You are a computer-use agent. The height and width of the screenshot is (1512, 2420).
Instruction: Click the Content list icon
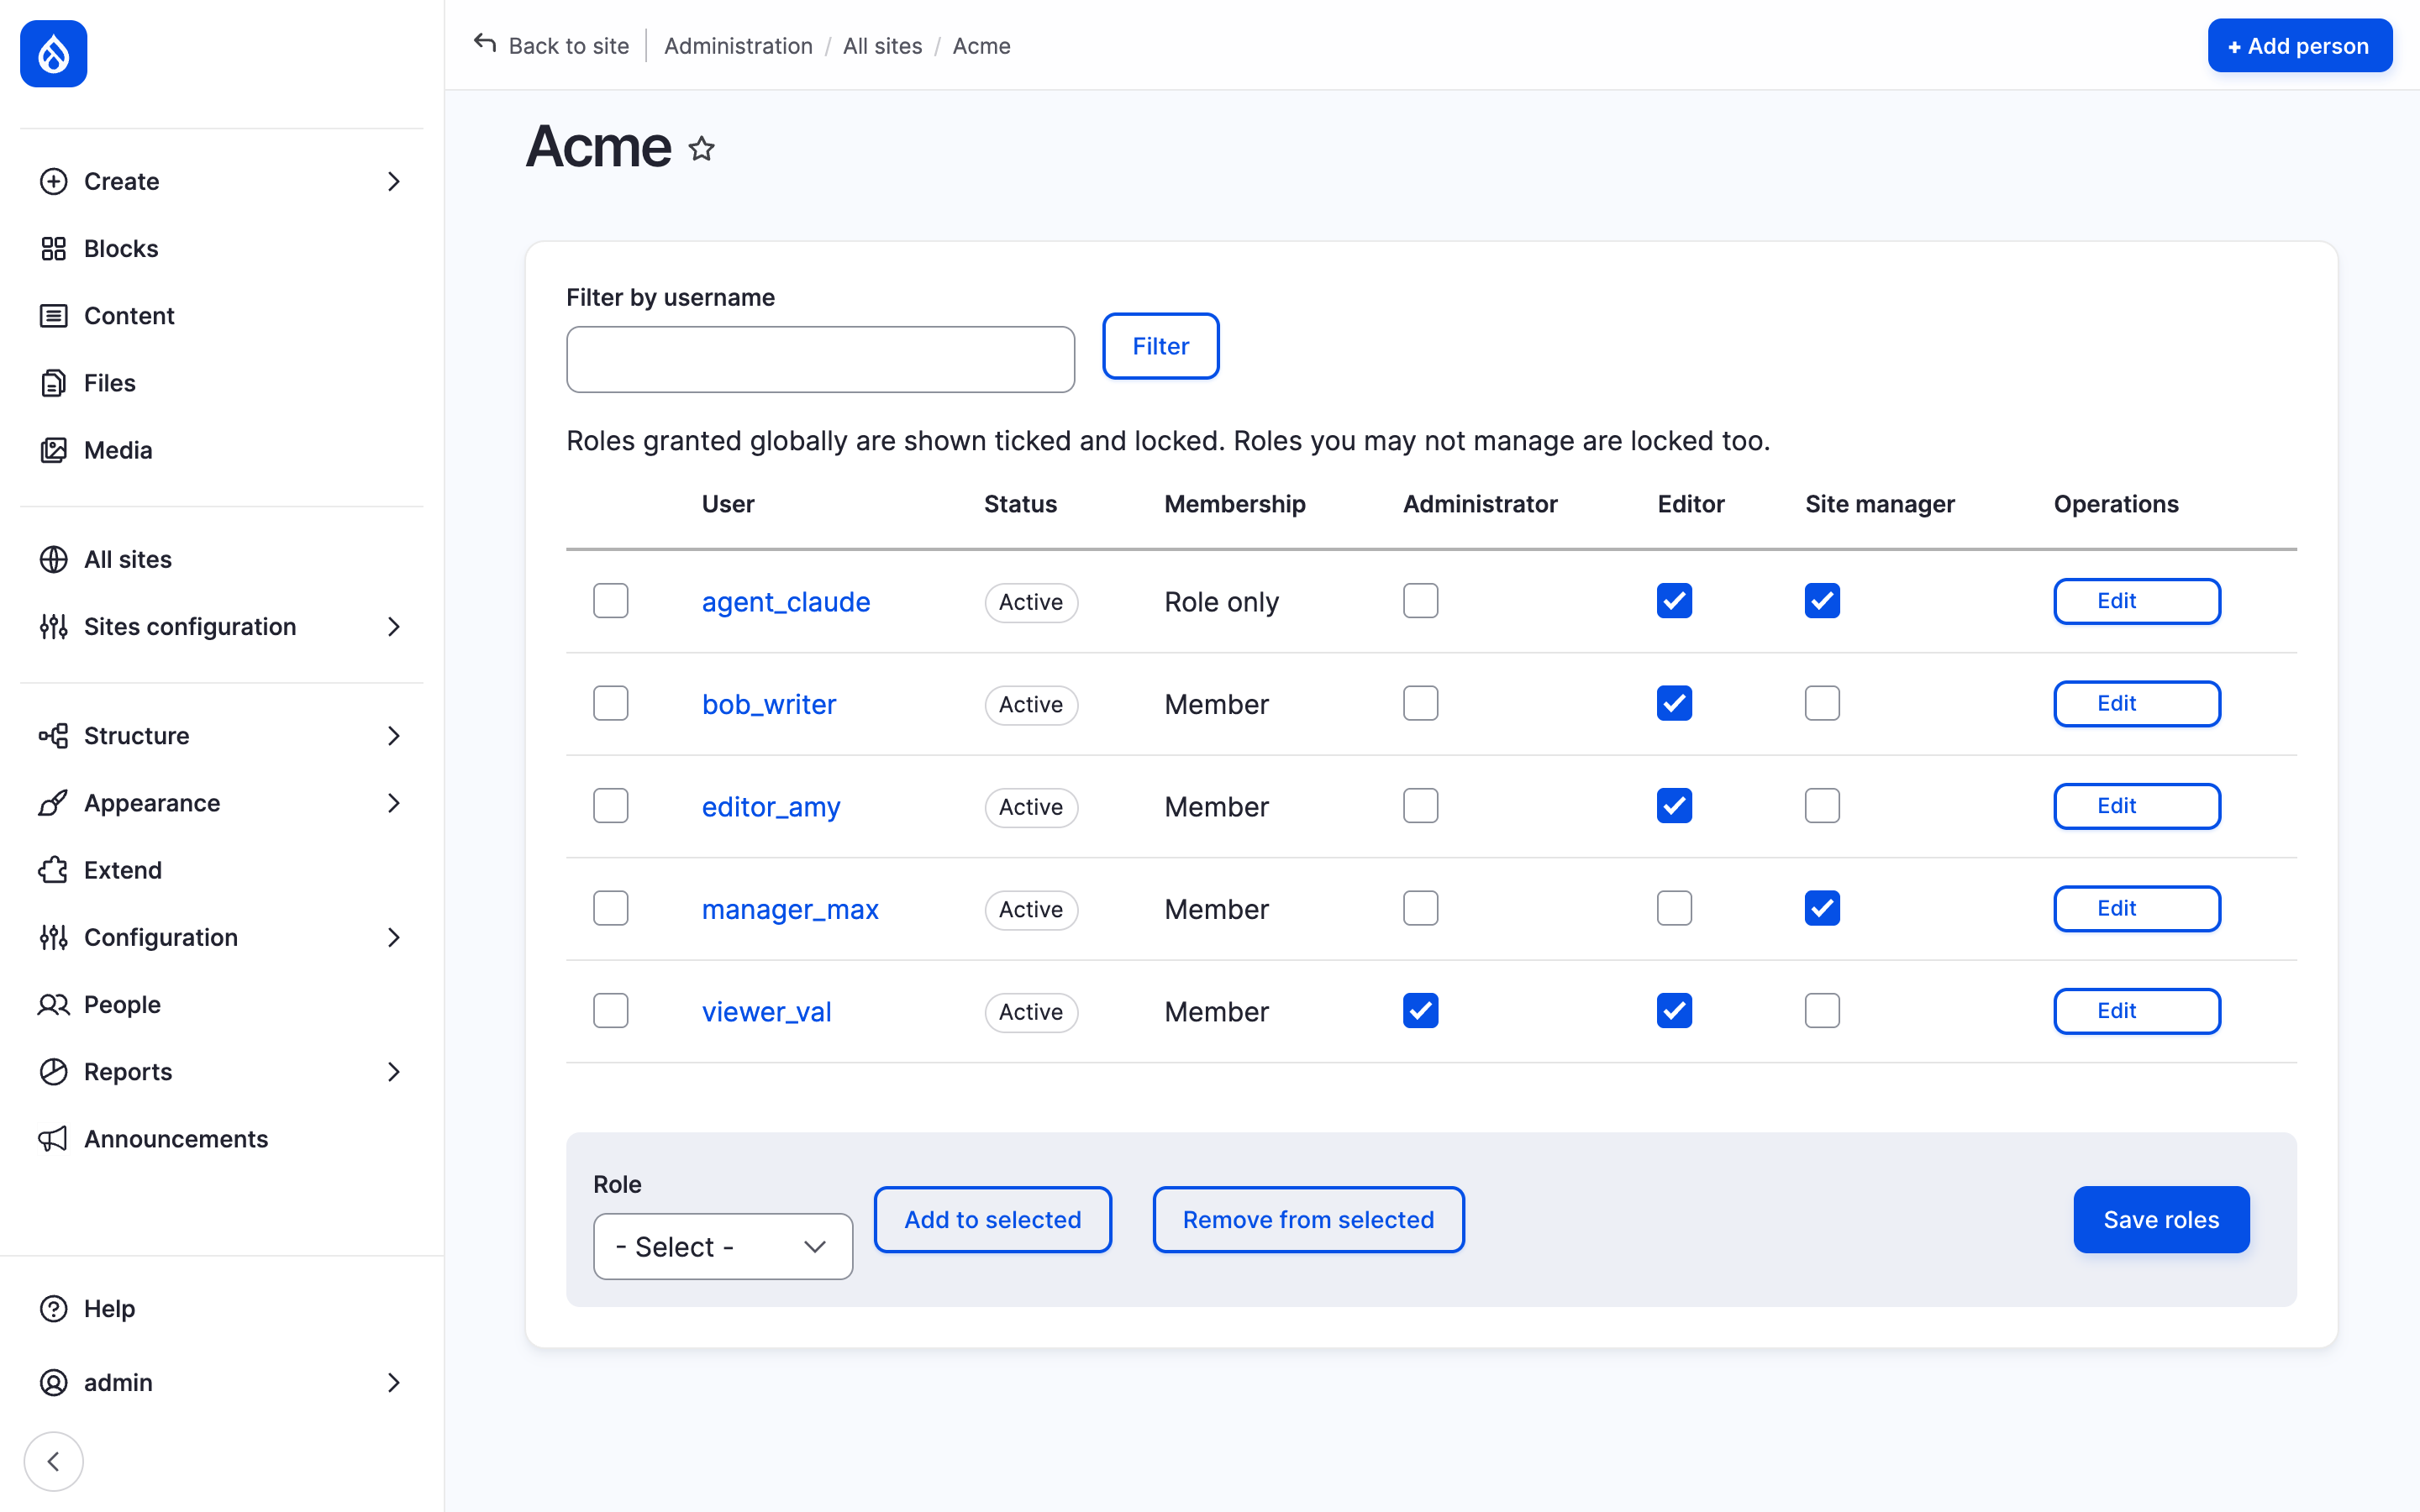(x=53, y=316)
